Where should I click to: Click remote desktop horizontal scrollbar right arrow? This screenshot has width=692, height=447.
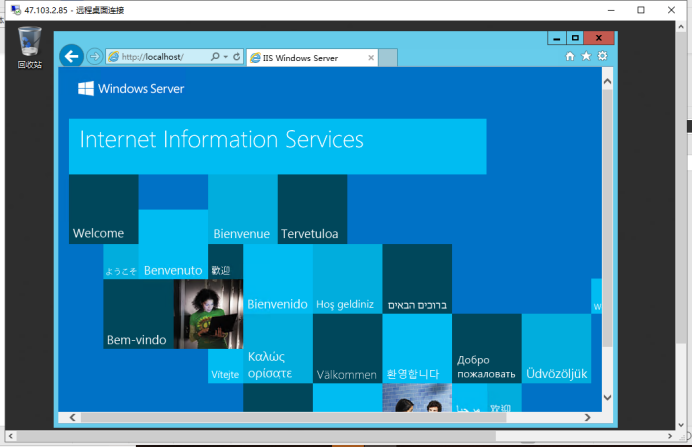670,436
